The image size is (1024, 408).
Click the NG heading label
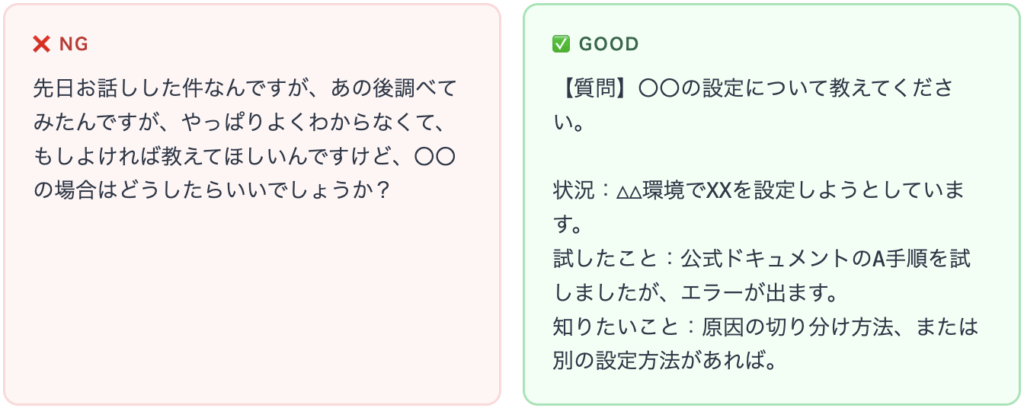[x=74, y=44]
